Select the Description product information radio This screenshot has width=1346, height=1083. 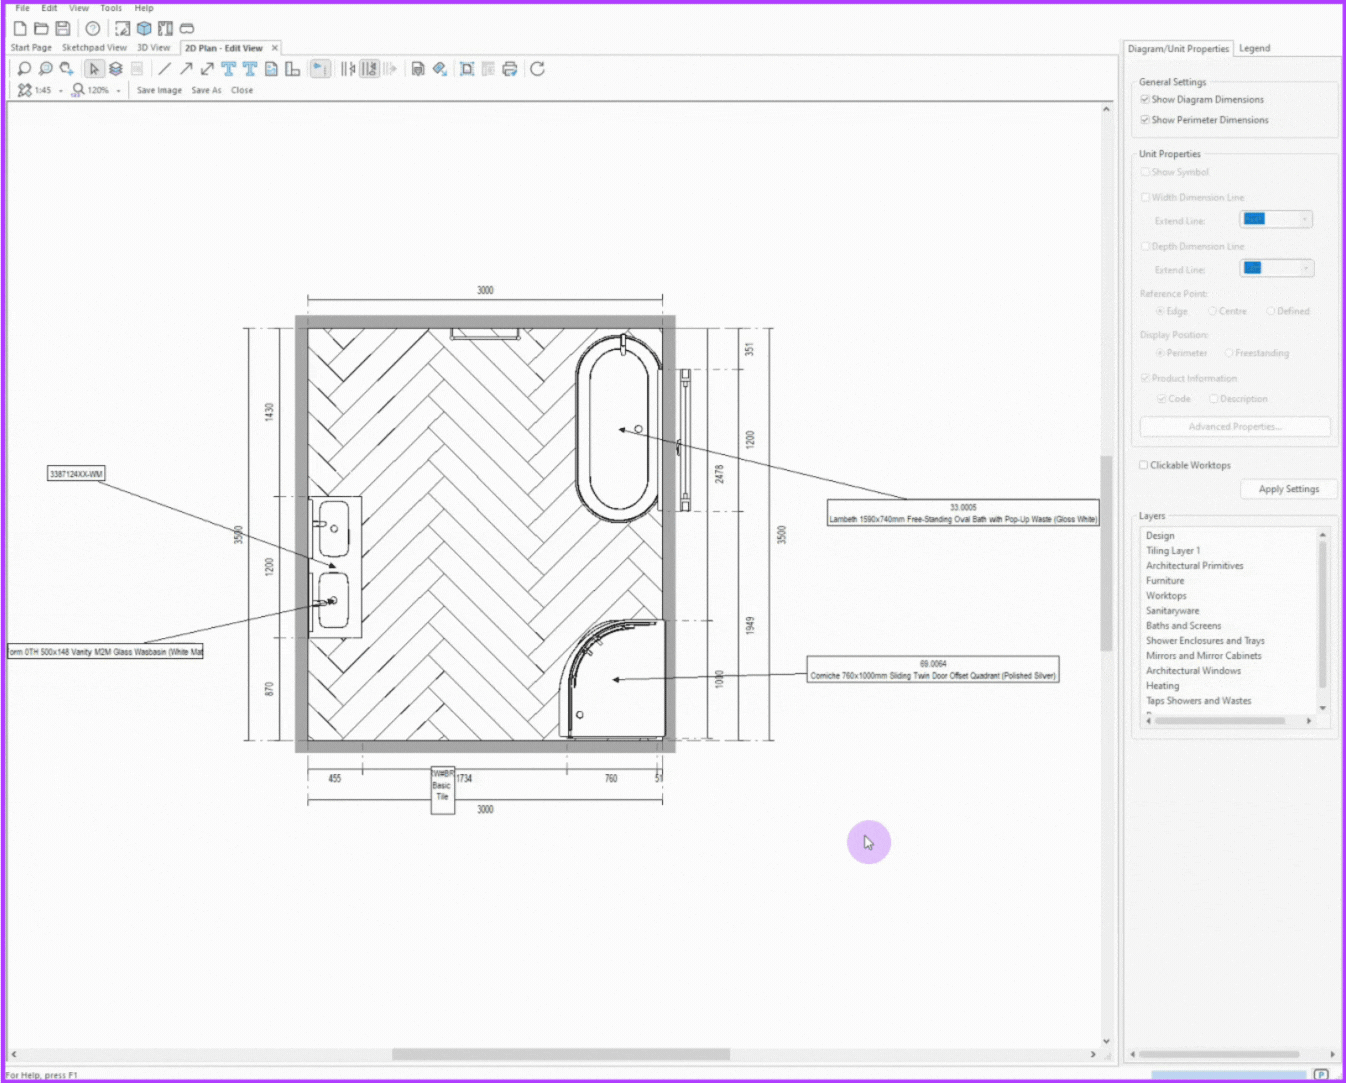point(1213,398)
